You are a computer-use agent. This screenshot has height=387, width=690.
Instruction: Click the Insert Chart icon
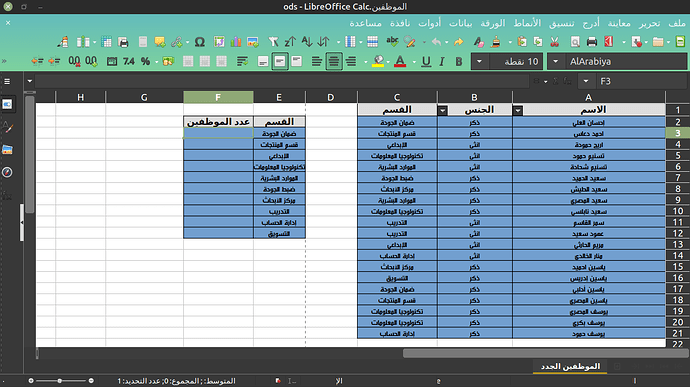point(236,42)
